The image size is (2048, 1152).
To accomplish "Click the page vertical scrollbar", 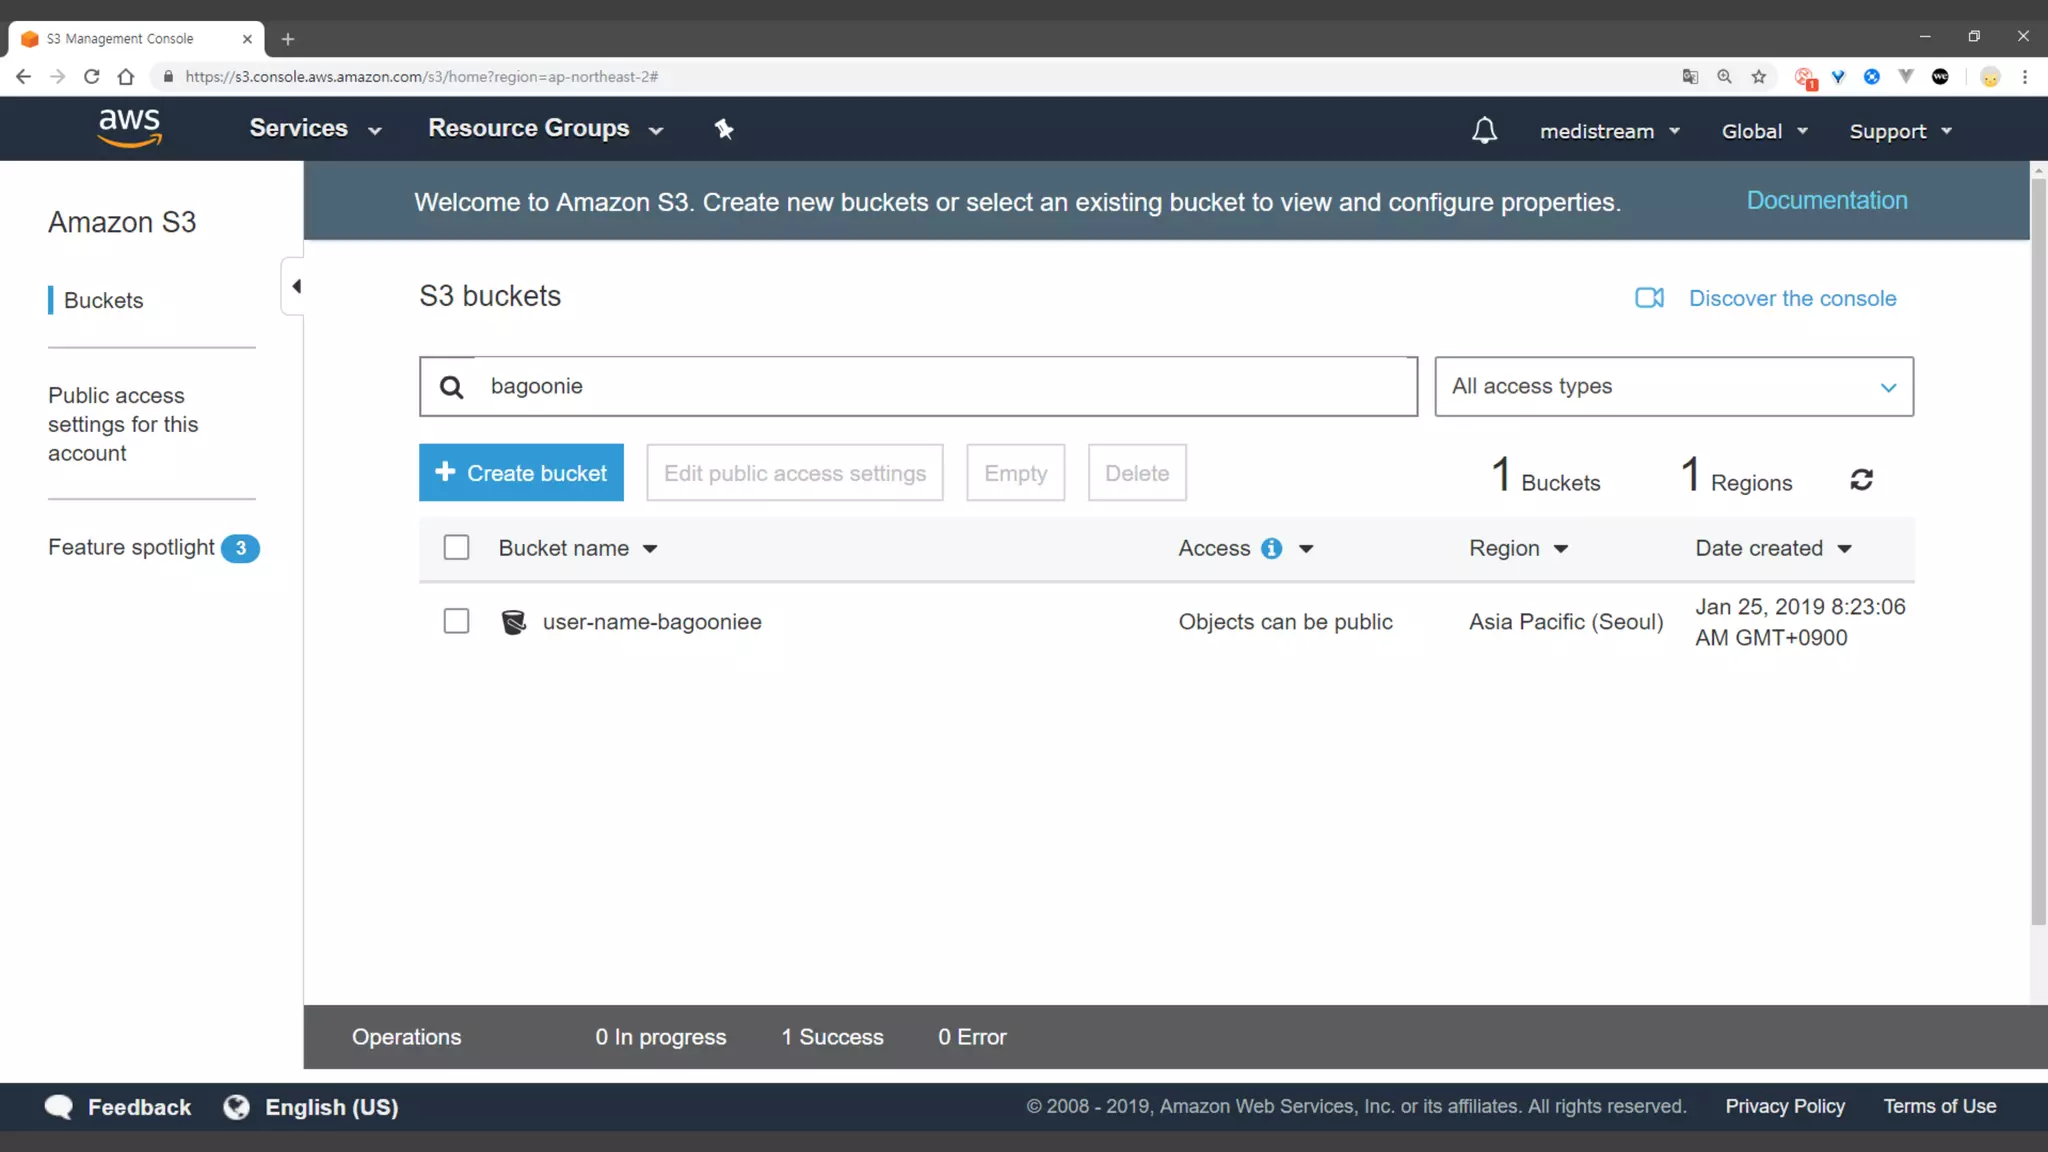I will (2038, 550).
